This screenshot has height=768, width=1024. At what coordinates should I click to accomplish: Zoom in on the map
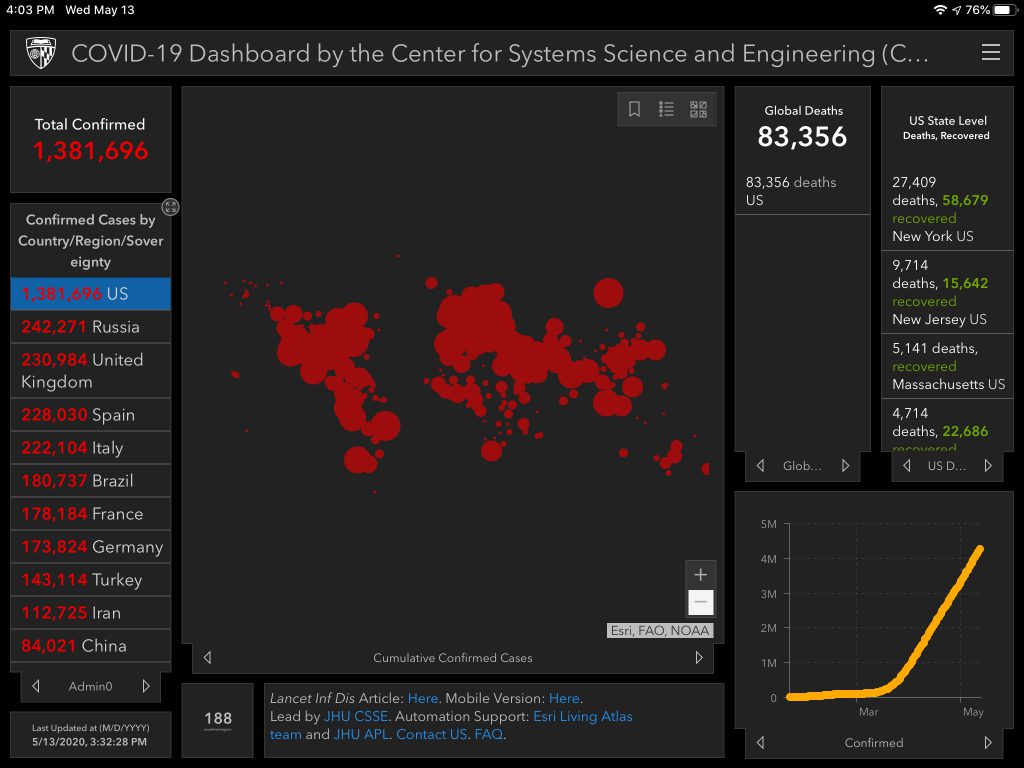[700, 575]
